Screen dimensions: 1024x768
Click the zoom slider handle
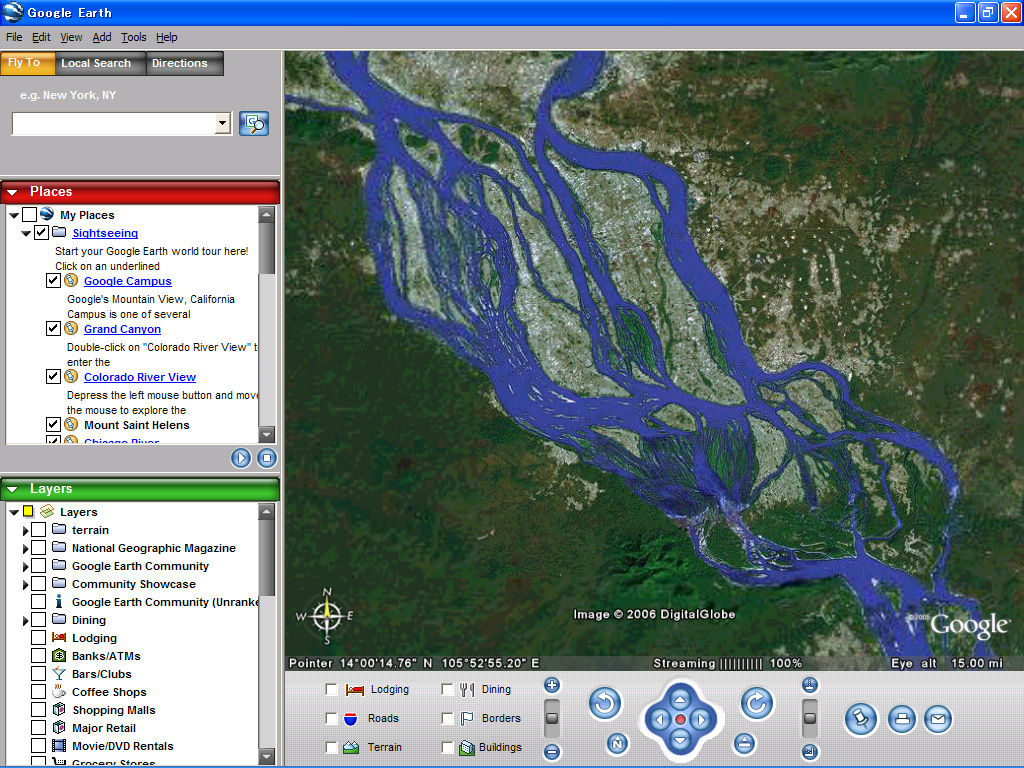pos(552,718)
